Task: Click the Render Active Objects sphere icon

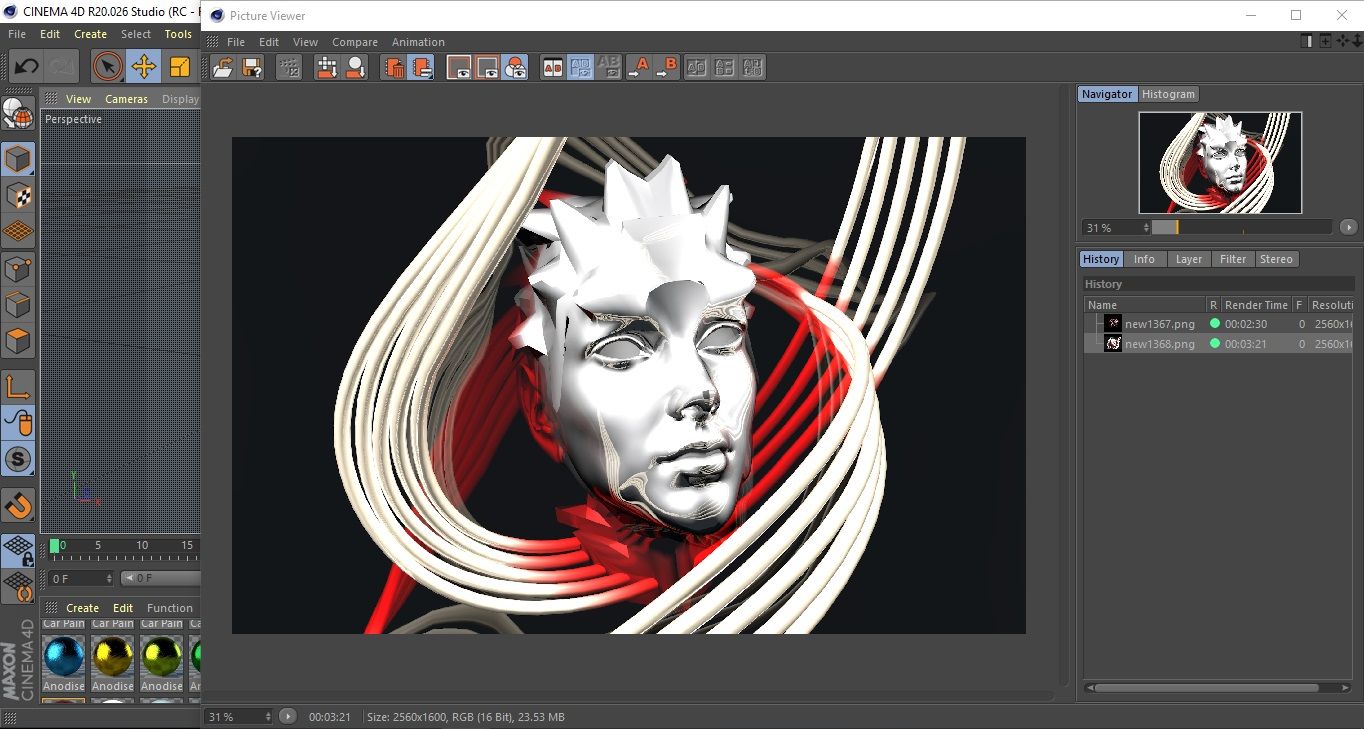Action: click(355, 67)
